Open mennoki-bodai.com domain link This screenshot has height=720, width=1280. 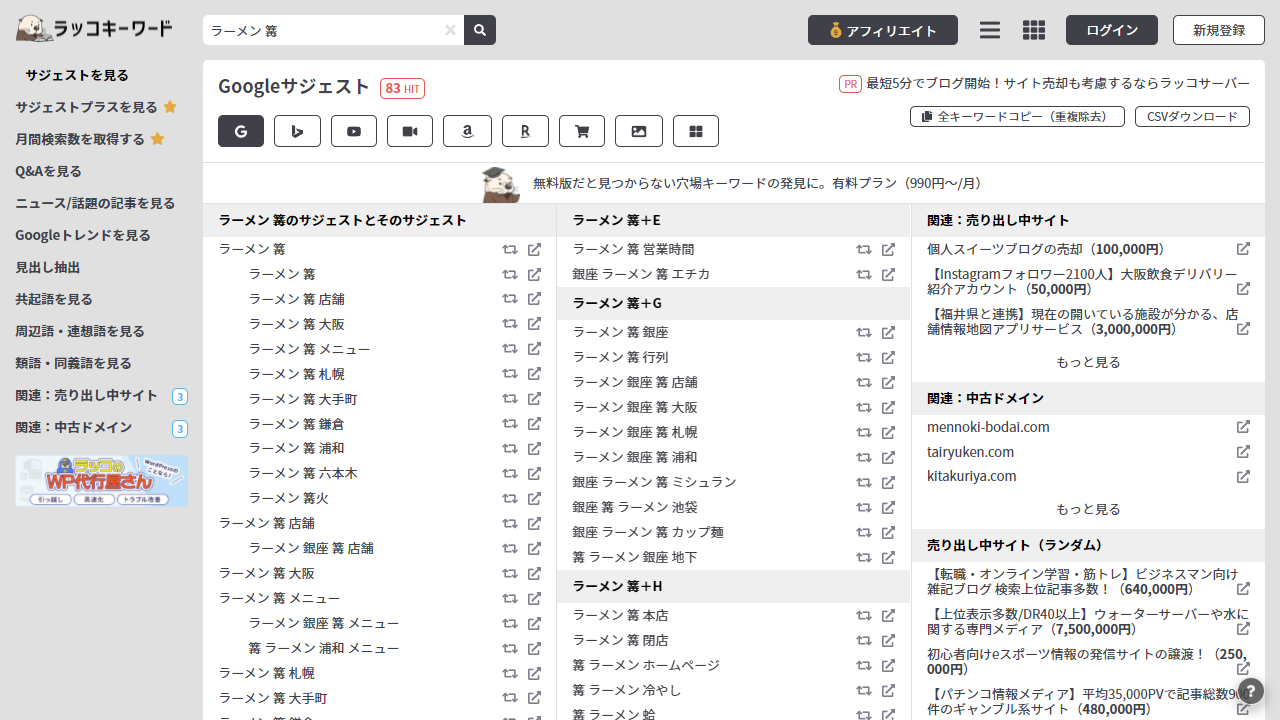pos(988,427)
